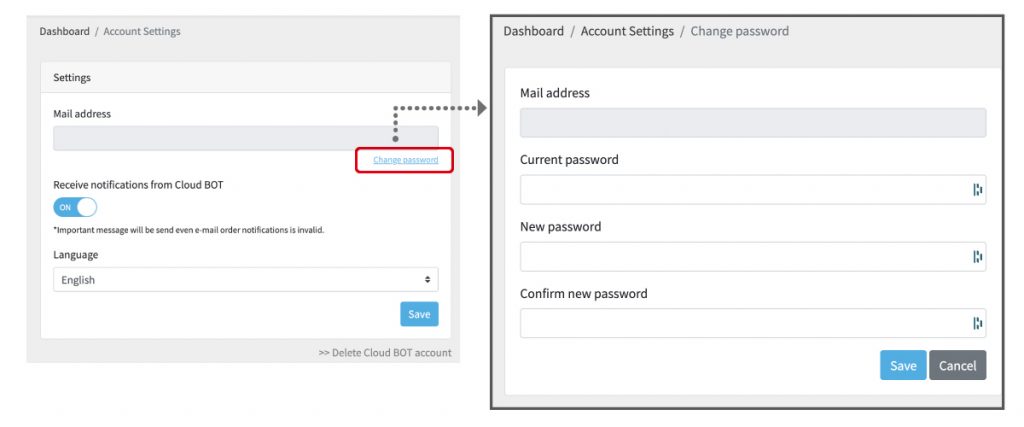
Task: Click password manager icon in Current password field
Action: click(x=977, y=190)
